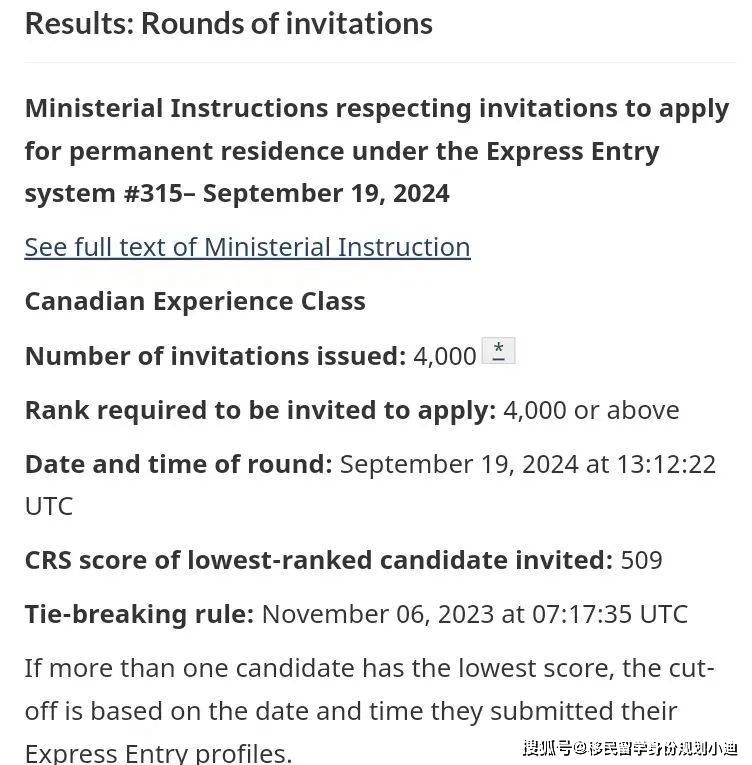Click the standalone 'UTC' text under the round date
This screenshot has height=765, width=752.
[49, 506]
